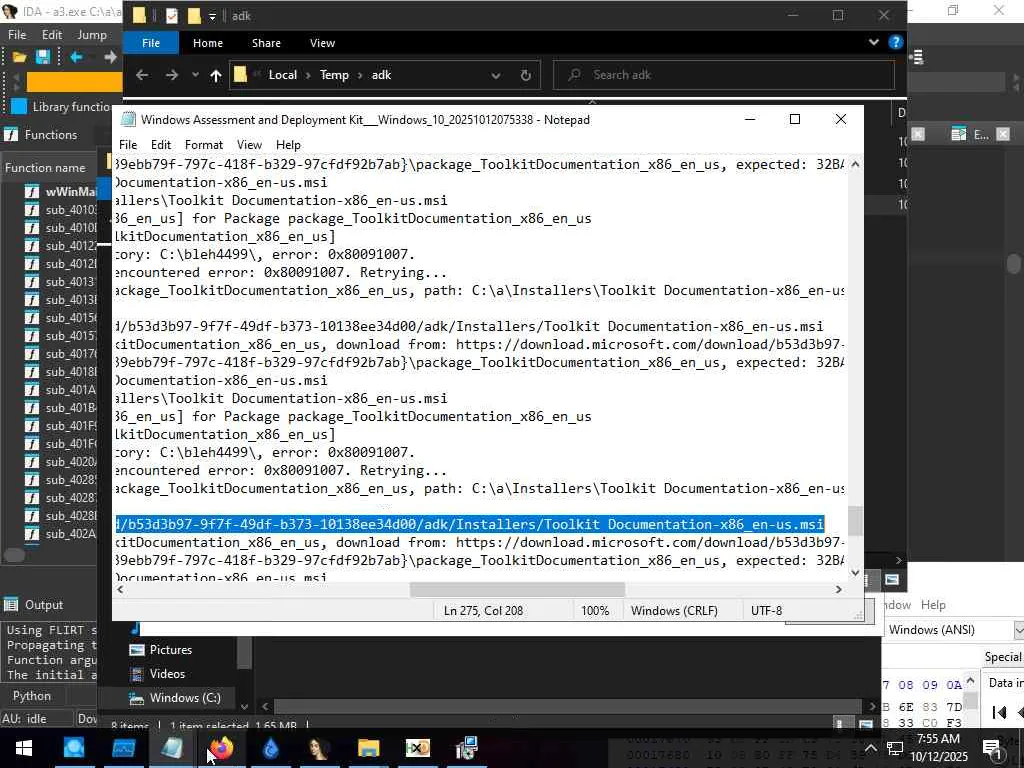This screenshot has height=768, width=1024.
Task: Click IDA list view icon at right toolbar
Action: 916,57
